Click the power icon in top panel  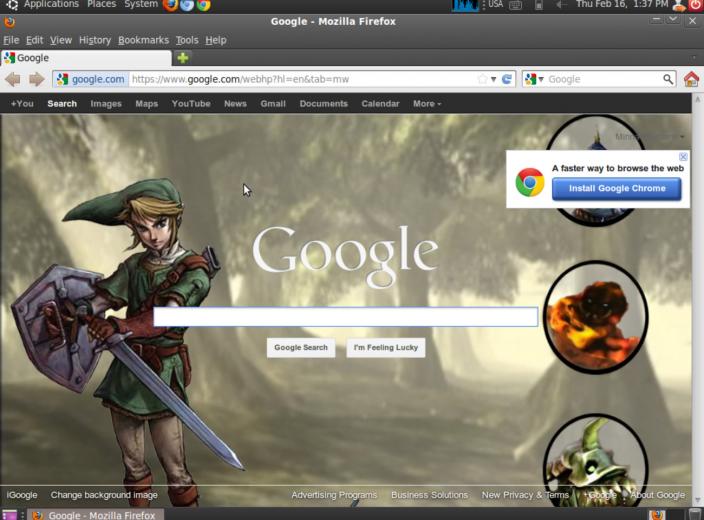click(x=695, y=5)
